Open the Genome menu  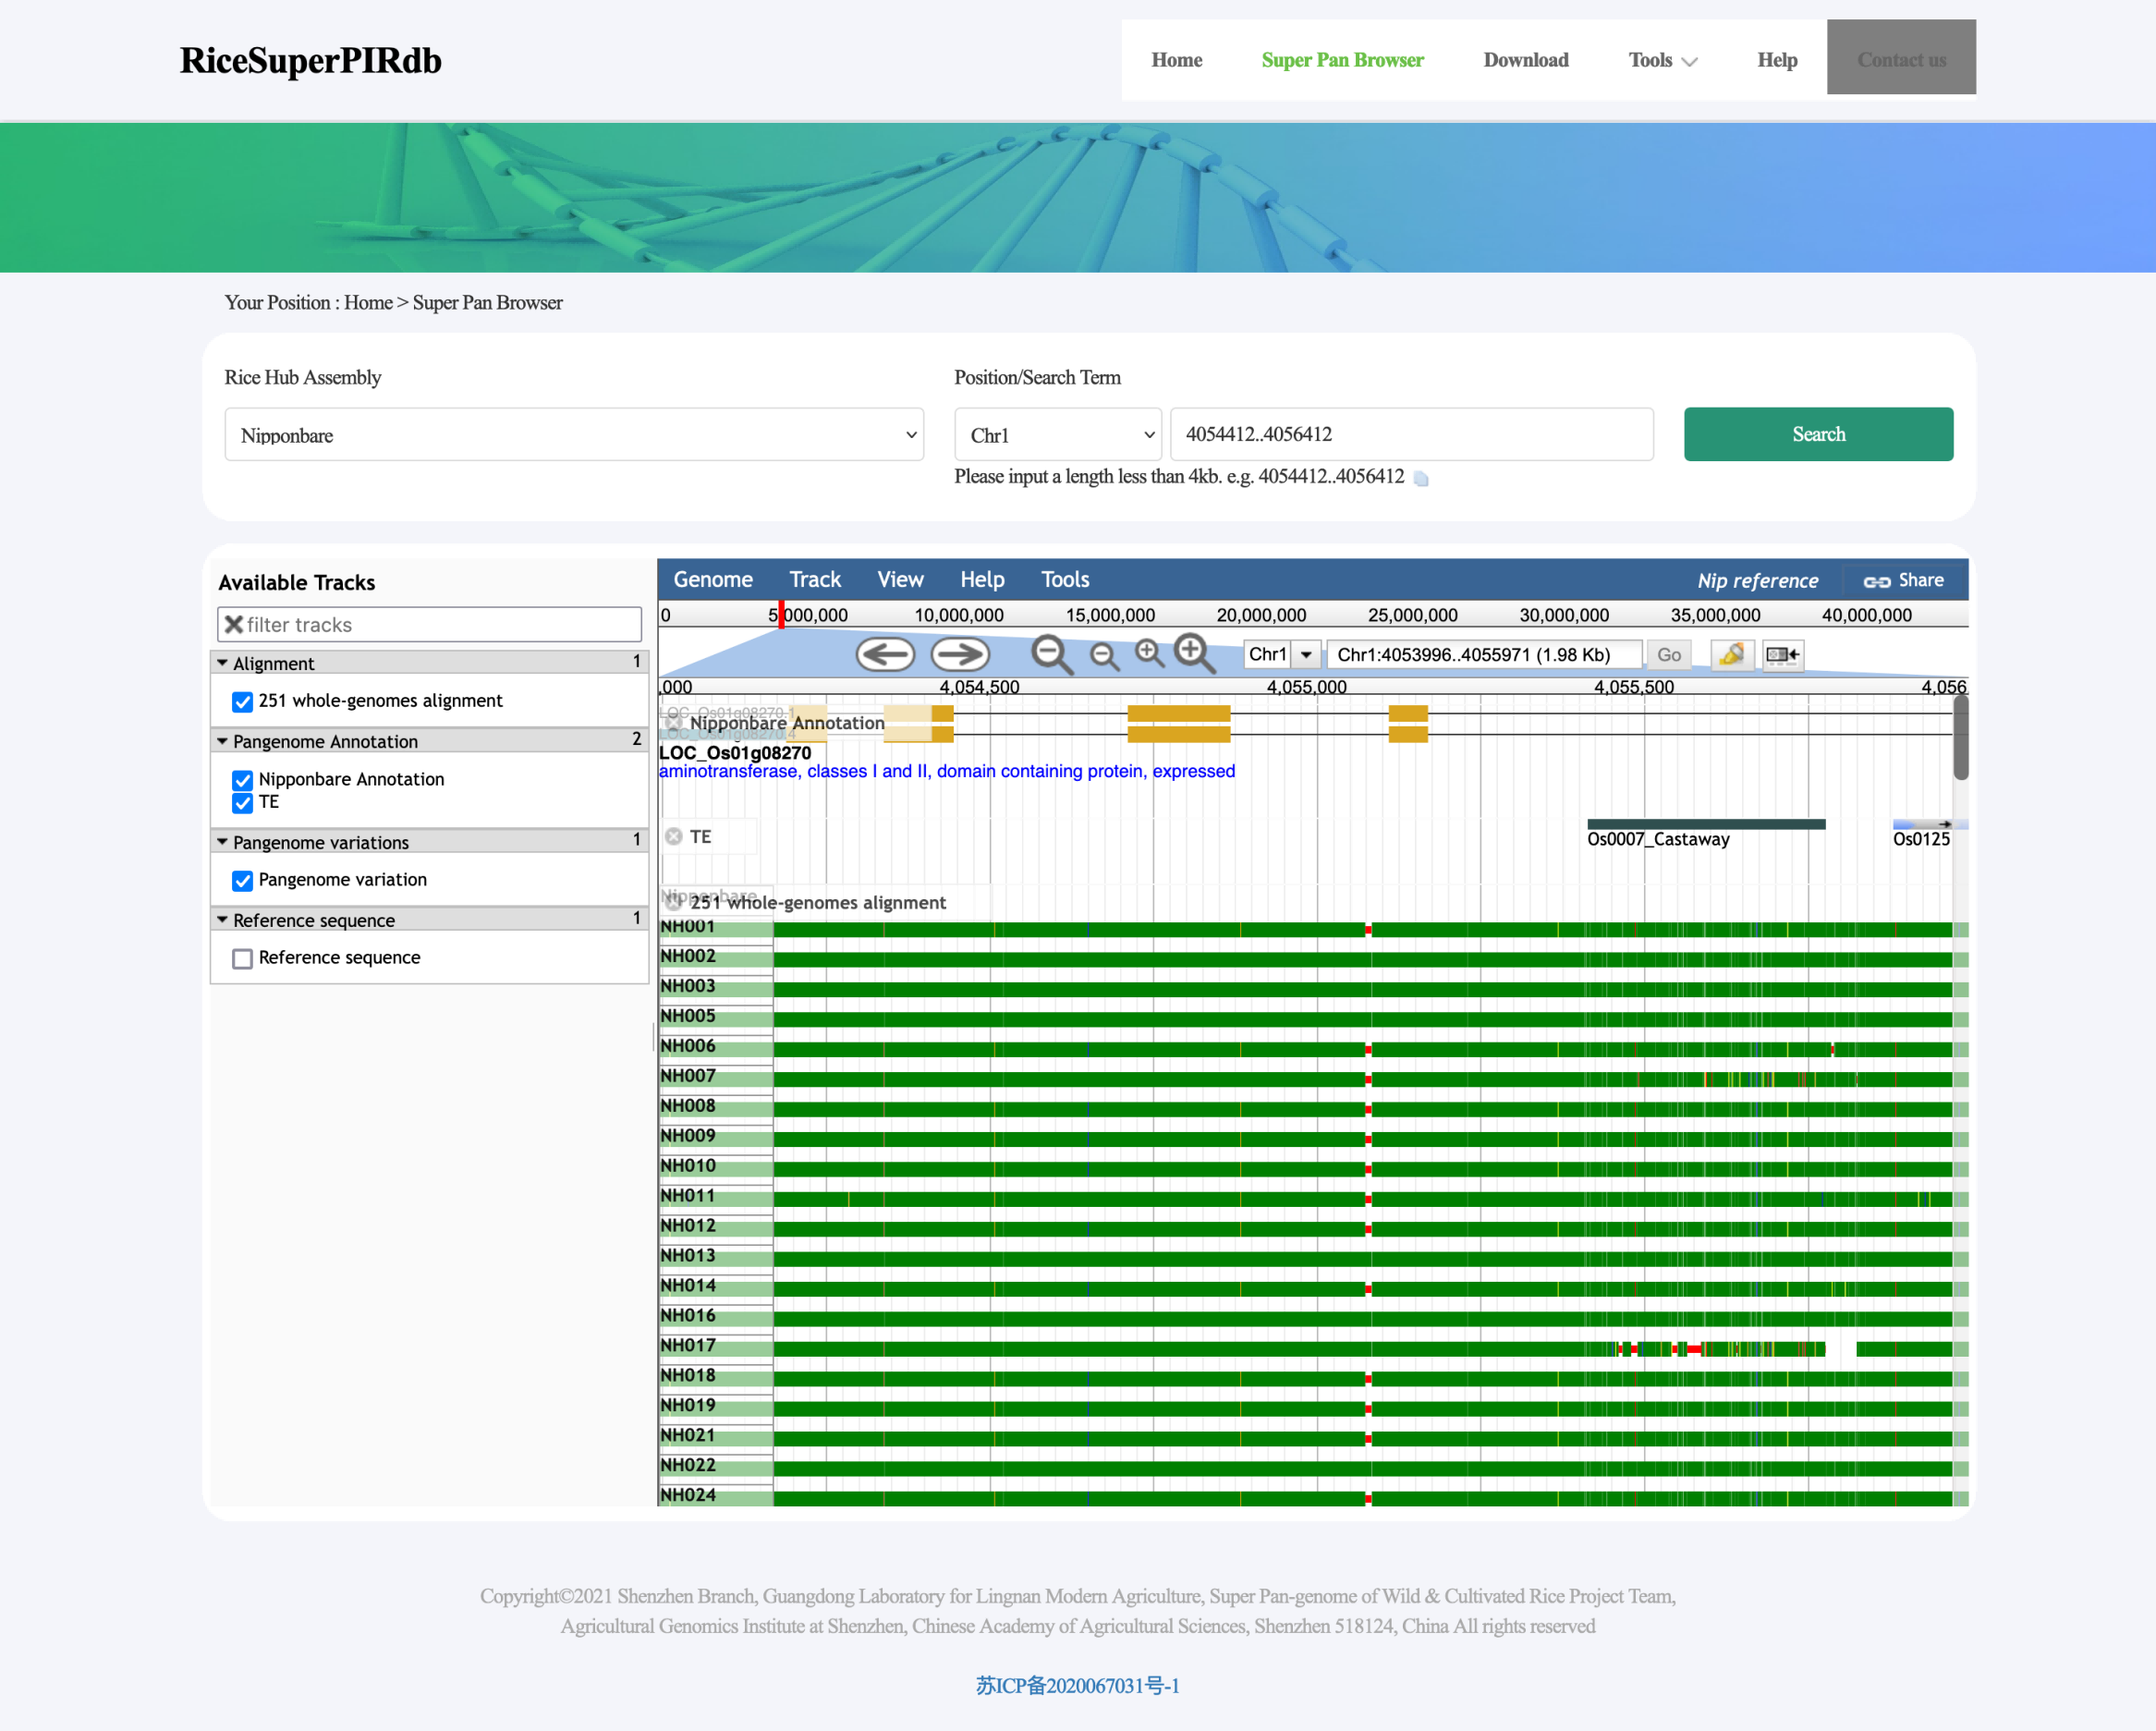point(712,580)
